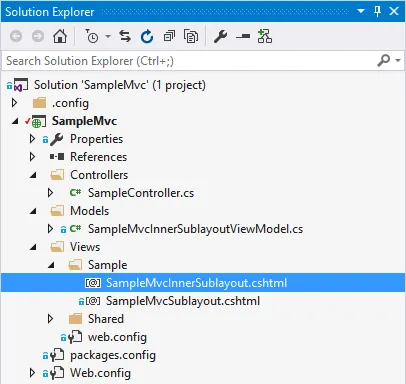Click the Controllers folder icon
This screenshot has height=384, width=406.
(x=57, y=175)
